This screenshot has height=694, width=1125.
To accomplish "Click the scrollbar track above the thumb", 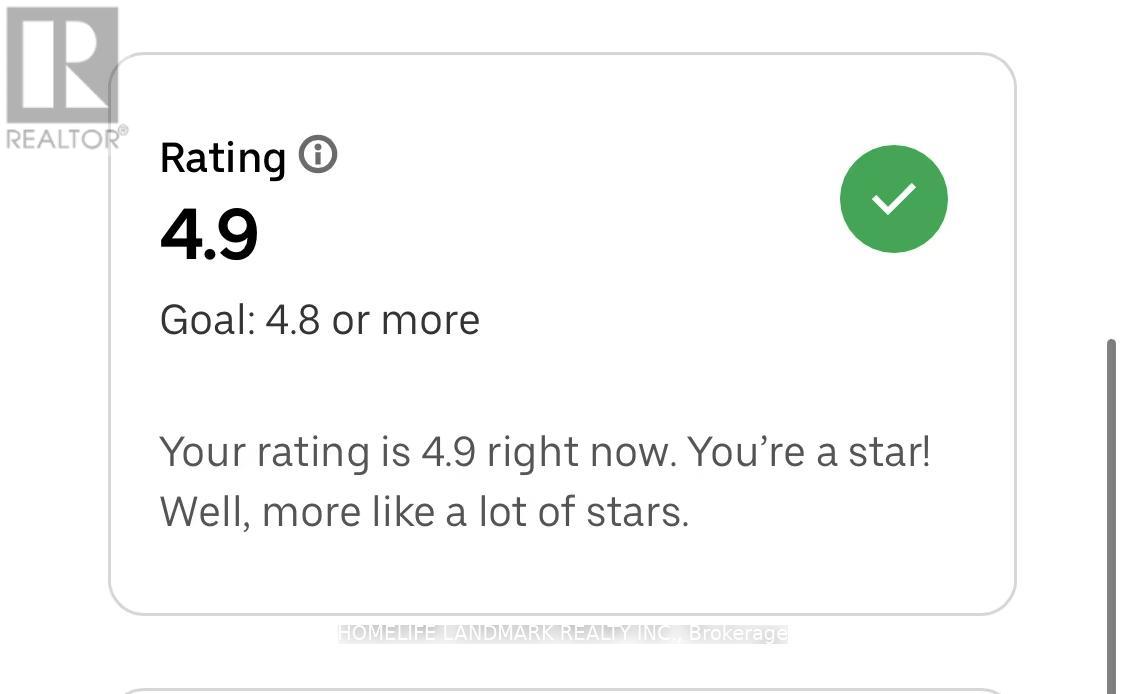I will pyautogui.click(x=1111, y=200).
